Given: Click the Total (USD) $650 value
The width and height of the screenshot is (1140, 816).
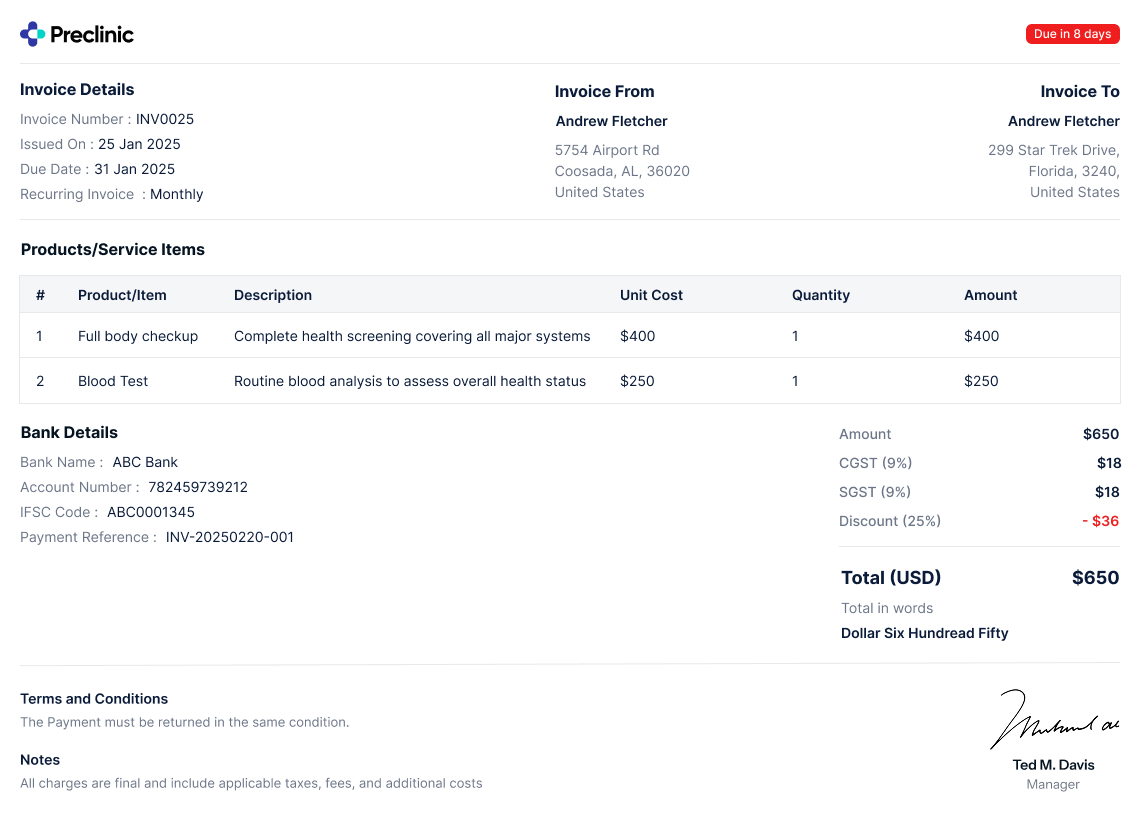Looking at the screenshot, I should tap(1095, 578).
